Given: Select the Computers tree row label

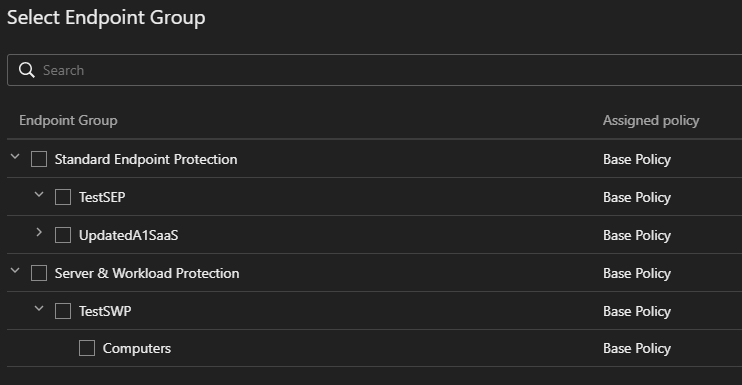Looking at the screenshot, I should point(137,349).
